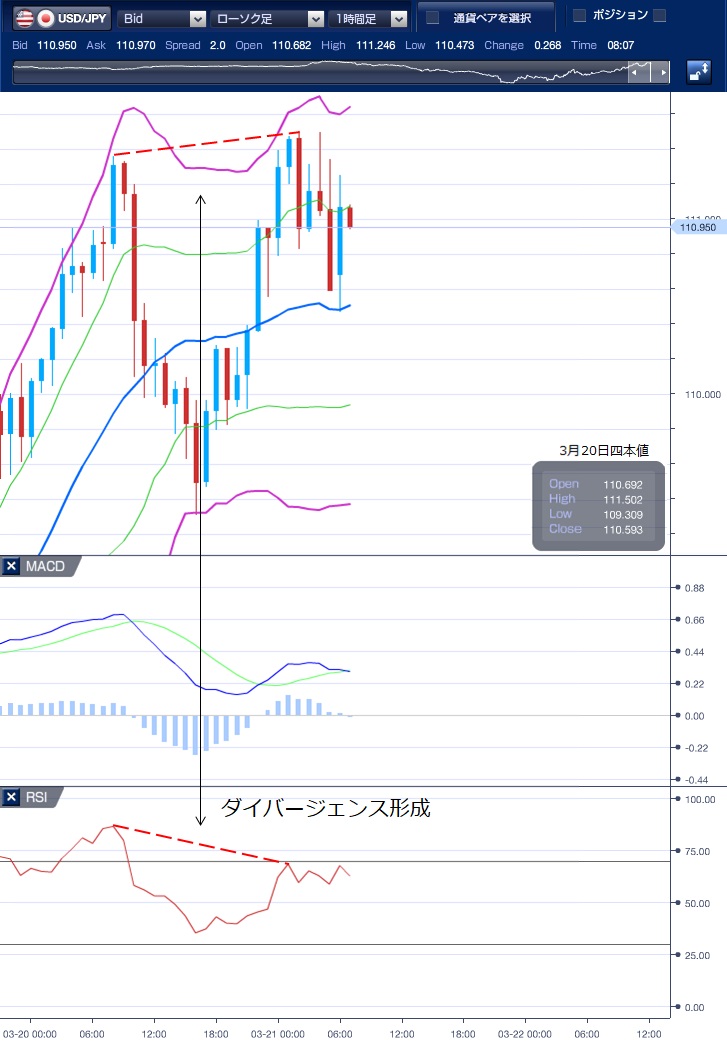Click the 3月20日 four-values info box
727x1048 pixels.
[x=598, y=506]
